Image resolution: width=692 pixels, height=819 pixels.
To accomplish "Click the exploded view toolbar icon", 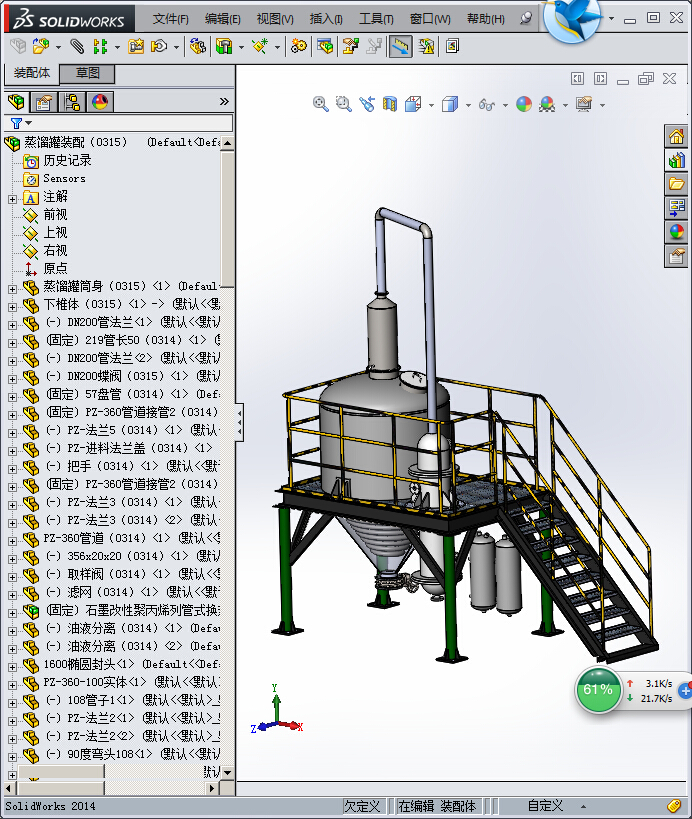I will point(350,46).
